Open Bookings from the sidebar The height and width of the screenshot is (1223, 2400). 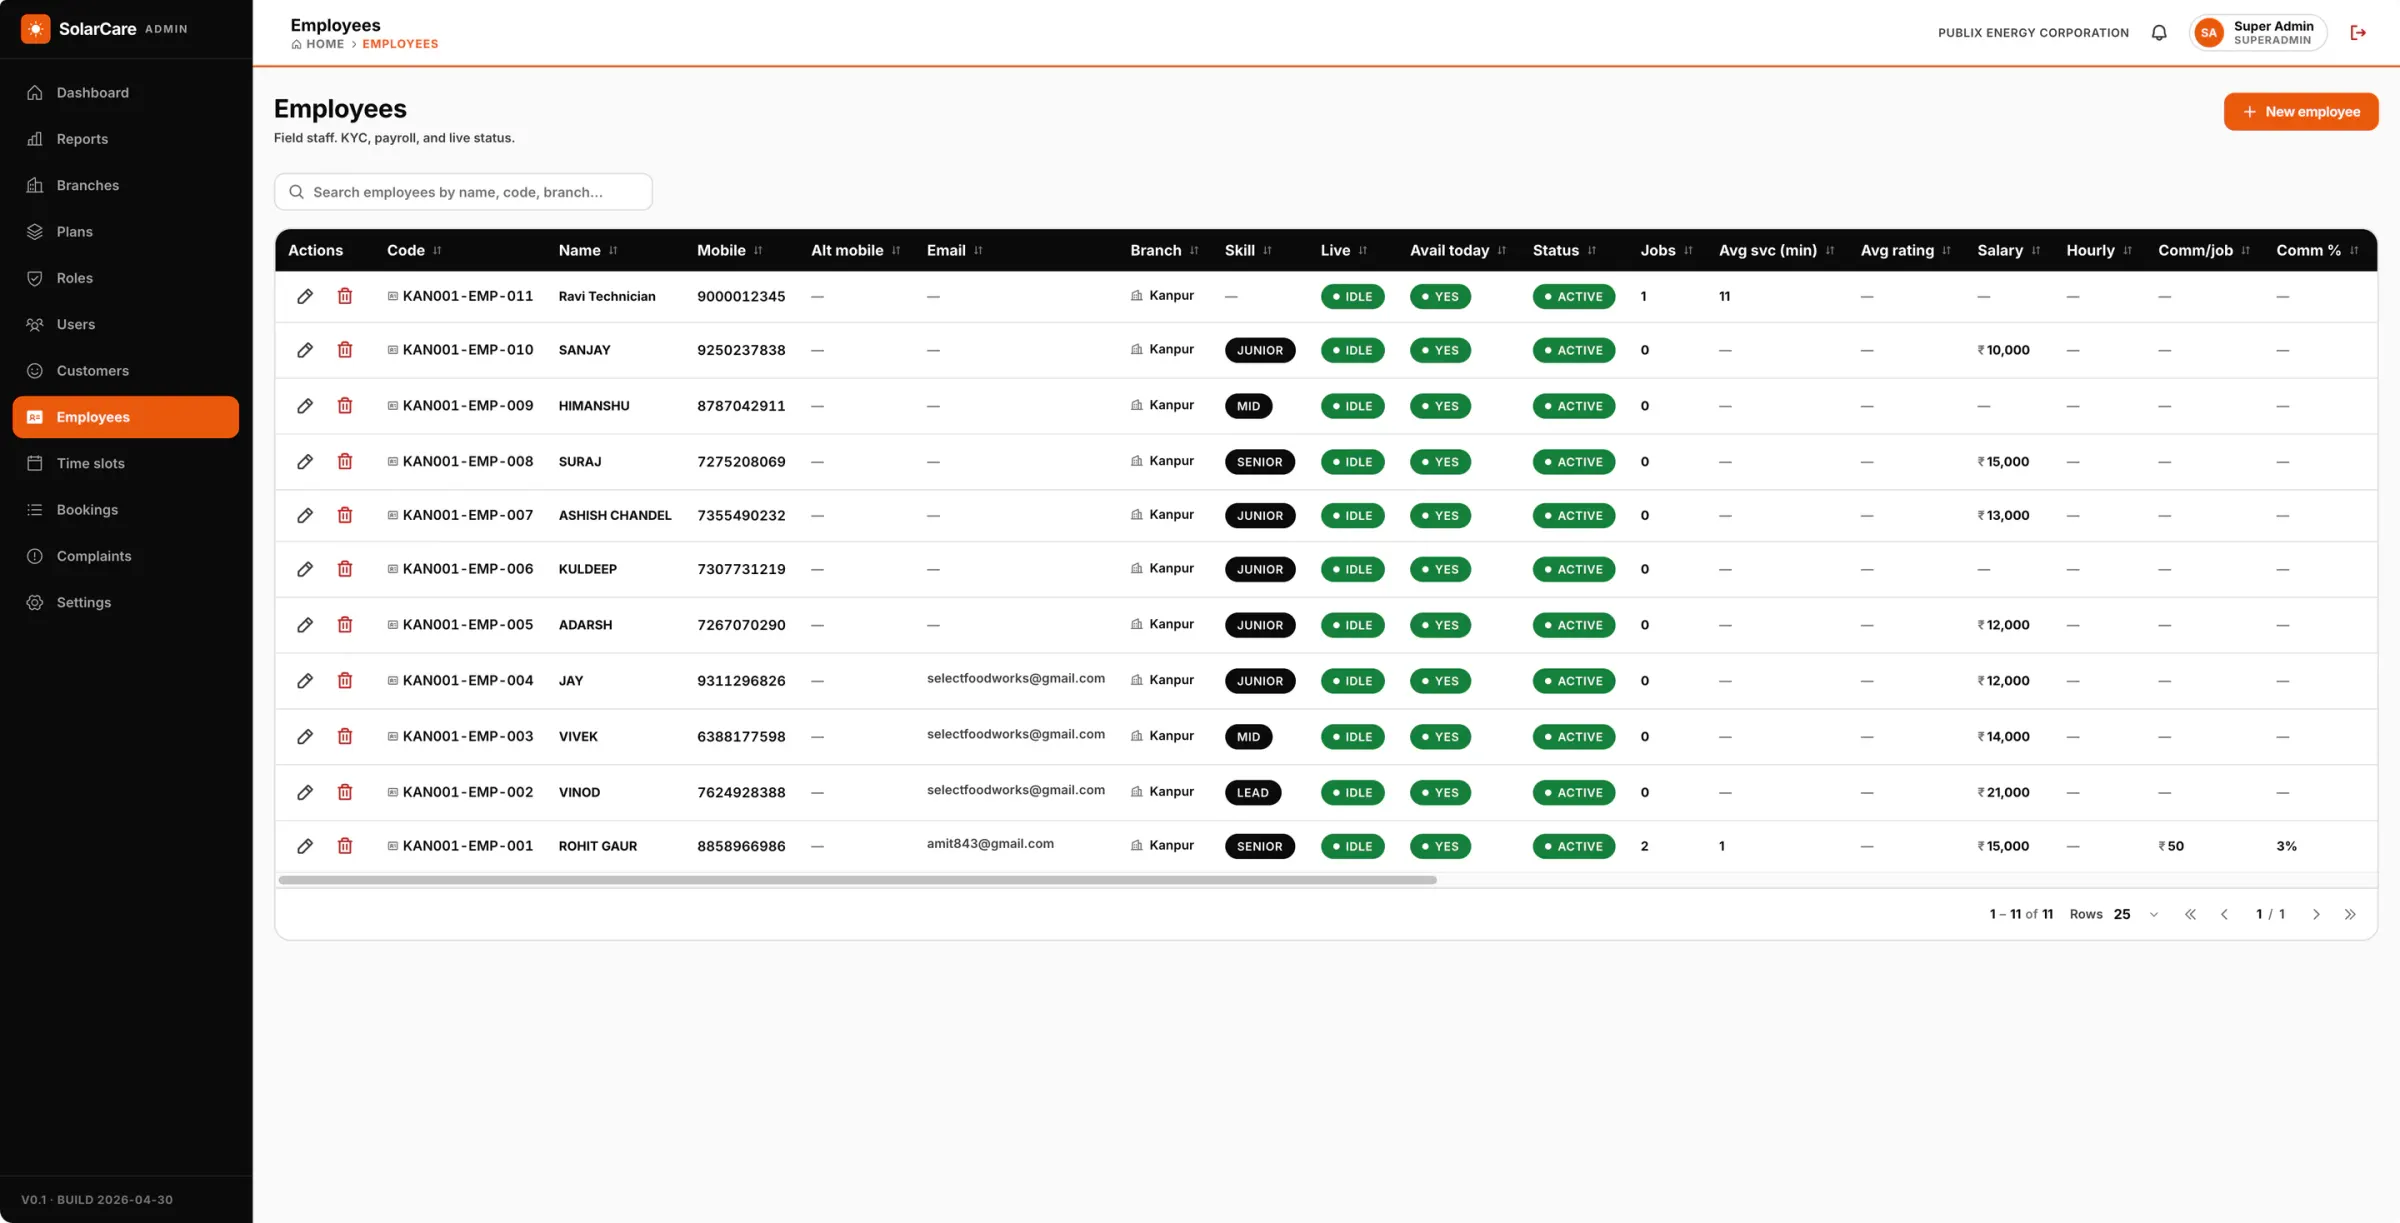126,510
